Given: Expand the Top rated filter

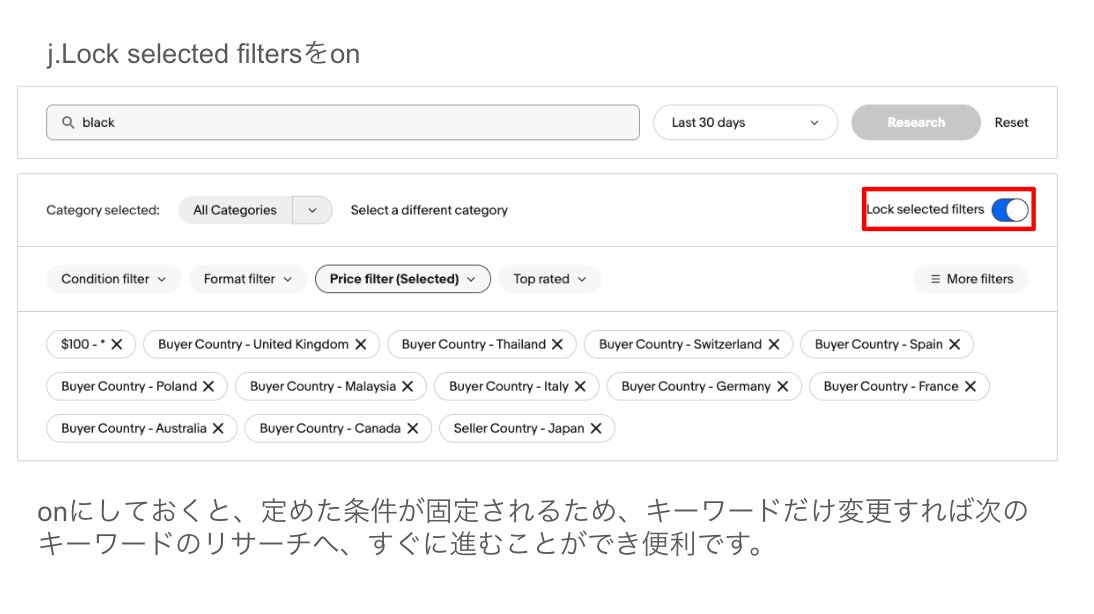Looking at the screenshot, I should pos(550,279).
